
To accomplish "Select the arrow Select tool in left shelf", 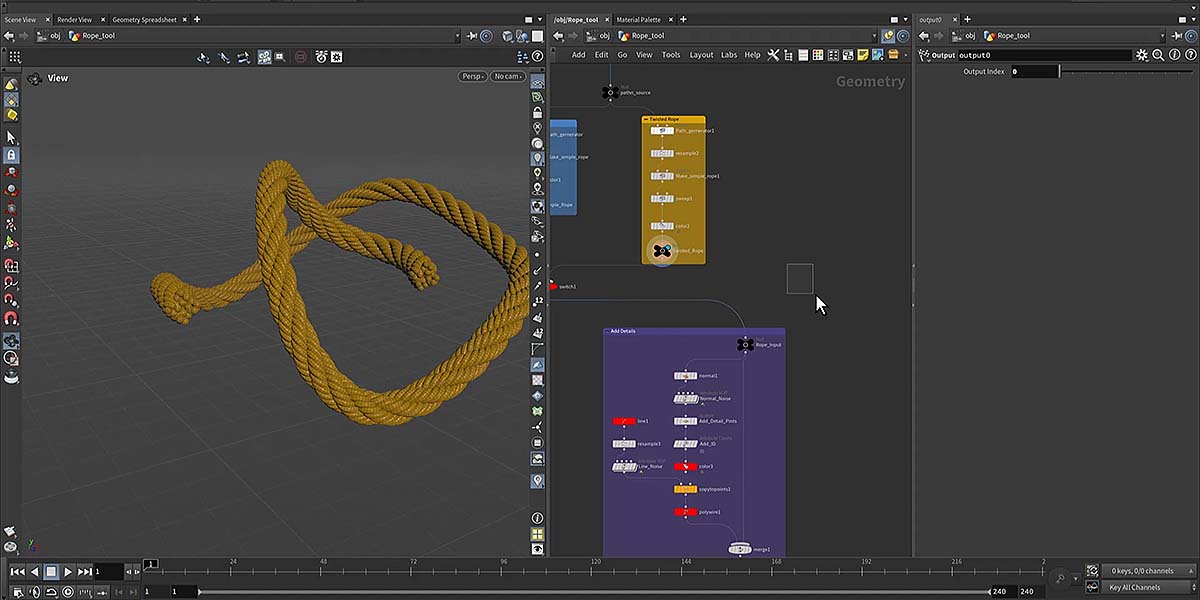I will click(x=11, y=137).
